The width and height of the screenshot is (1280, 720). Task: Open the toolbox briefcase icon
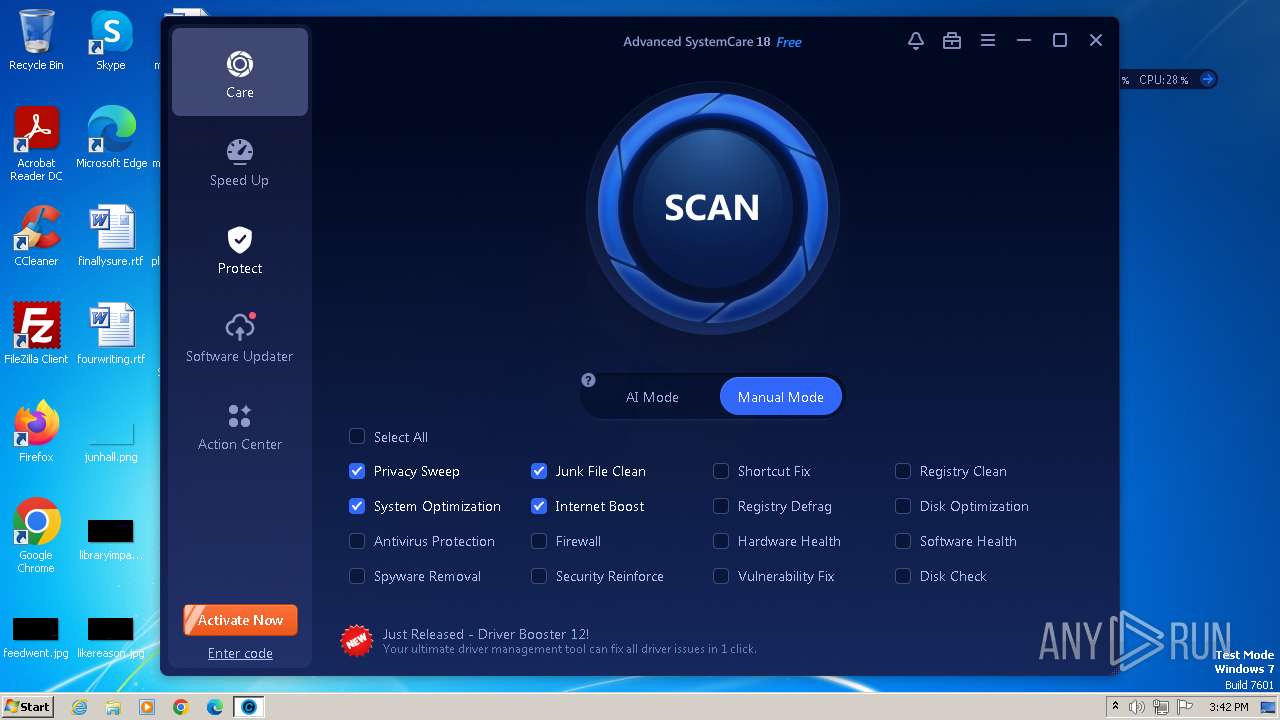point(951,41)
